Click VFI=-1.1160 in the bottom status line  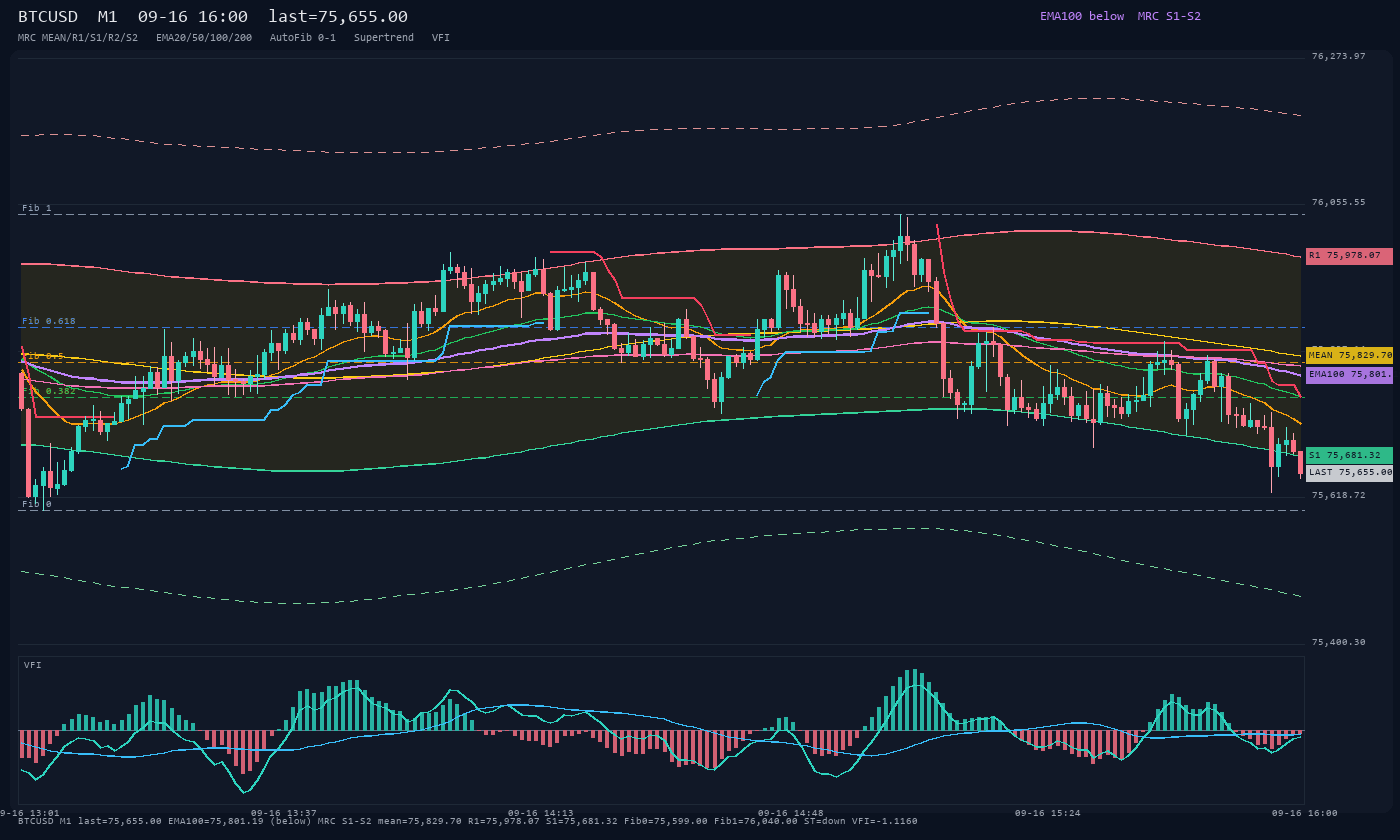pos(884,821)
